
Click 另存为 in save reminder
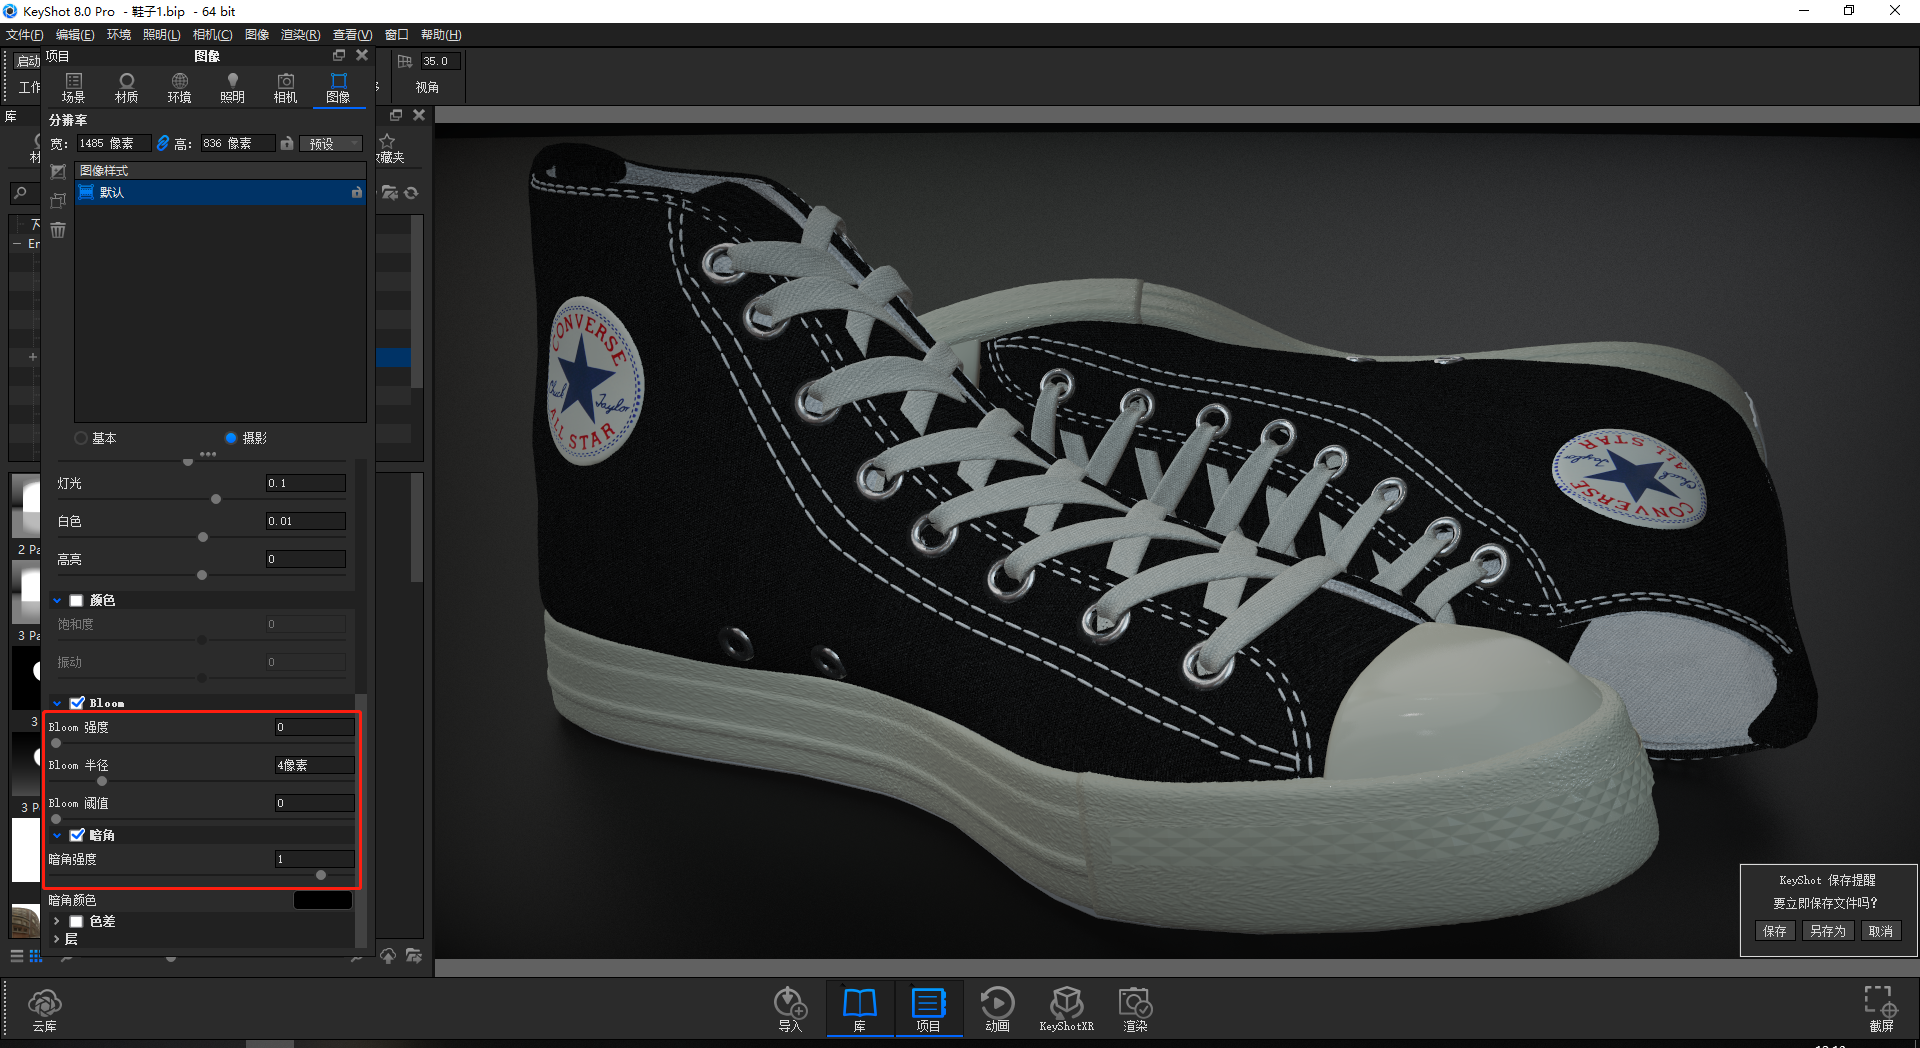[x=1827, y=931]
